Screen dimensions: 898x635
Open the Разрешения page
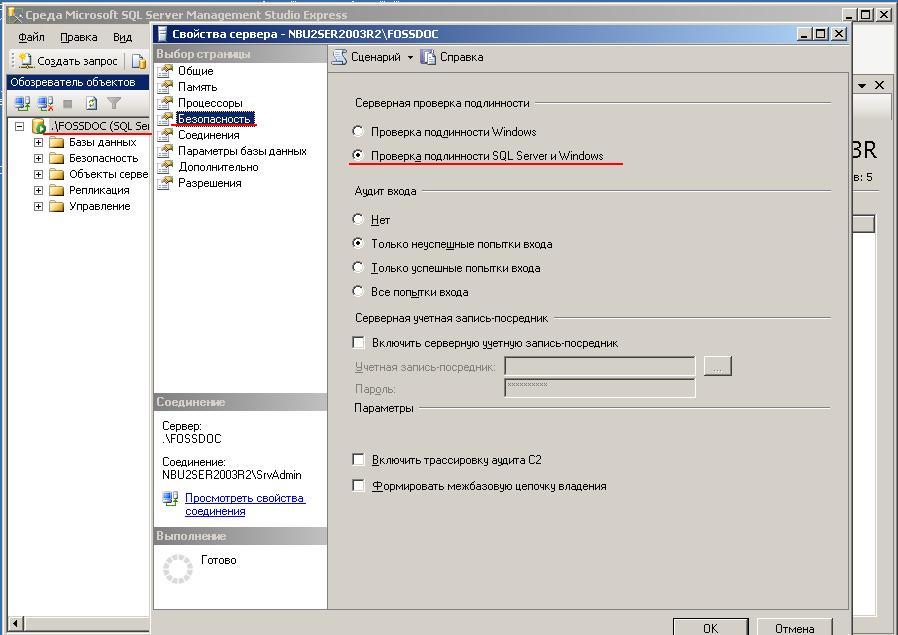[210, 183]
